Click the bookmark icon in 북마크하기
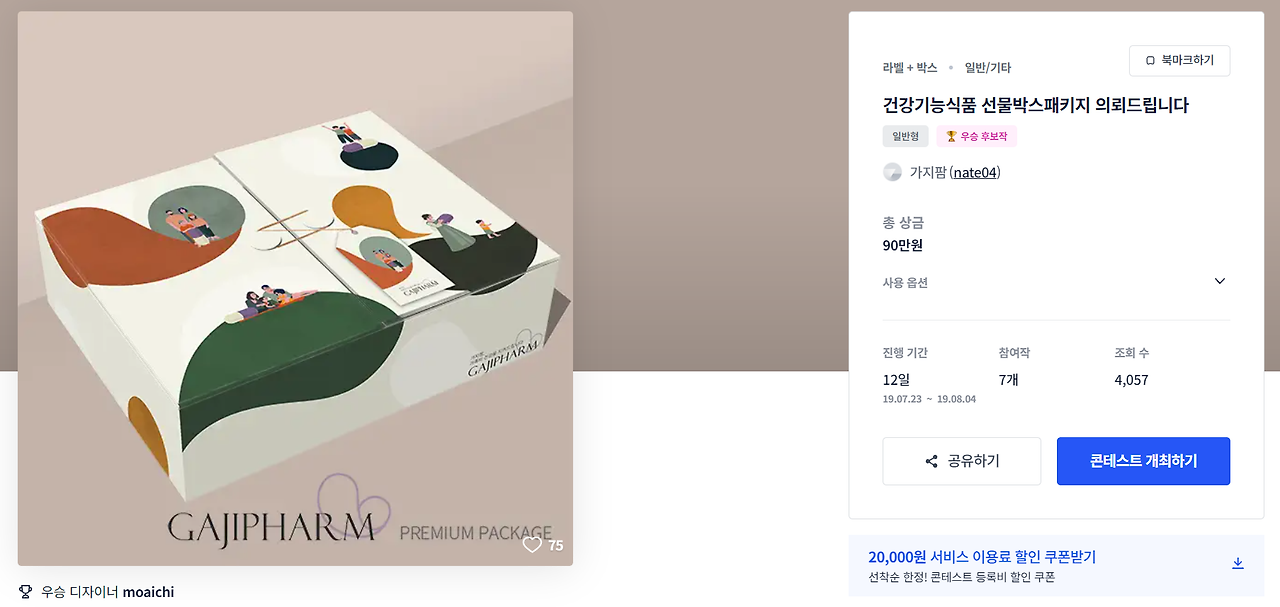The height and width of the screenshot is (607, 1280). point(1150,60)
